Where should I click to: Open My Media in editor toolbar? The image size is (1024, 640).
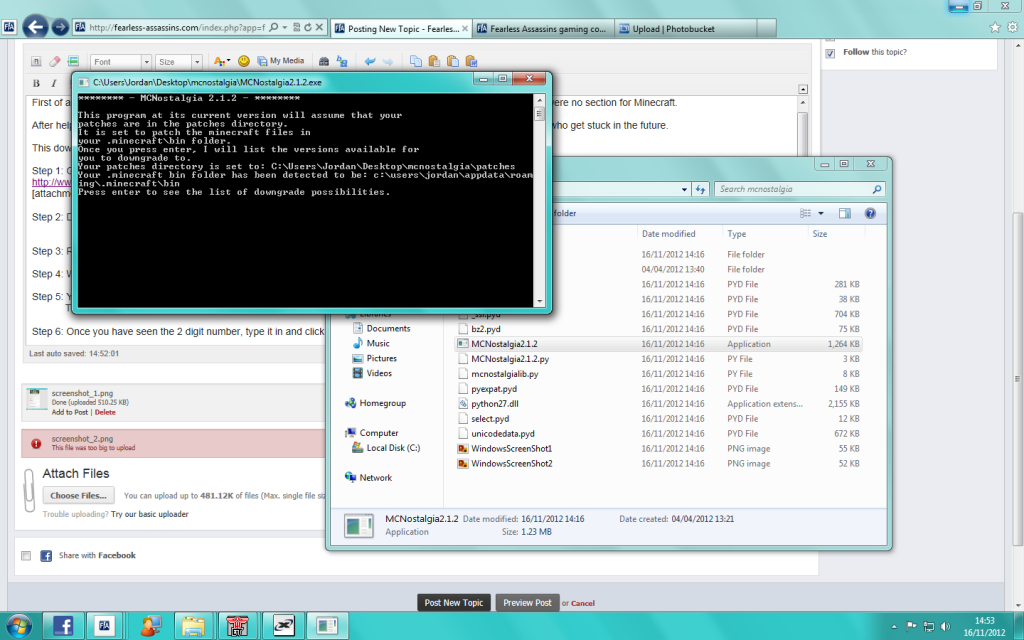pyautogui.click(x=280, y=62)
